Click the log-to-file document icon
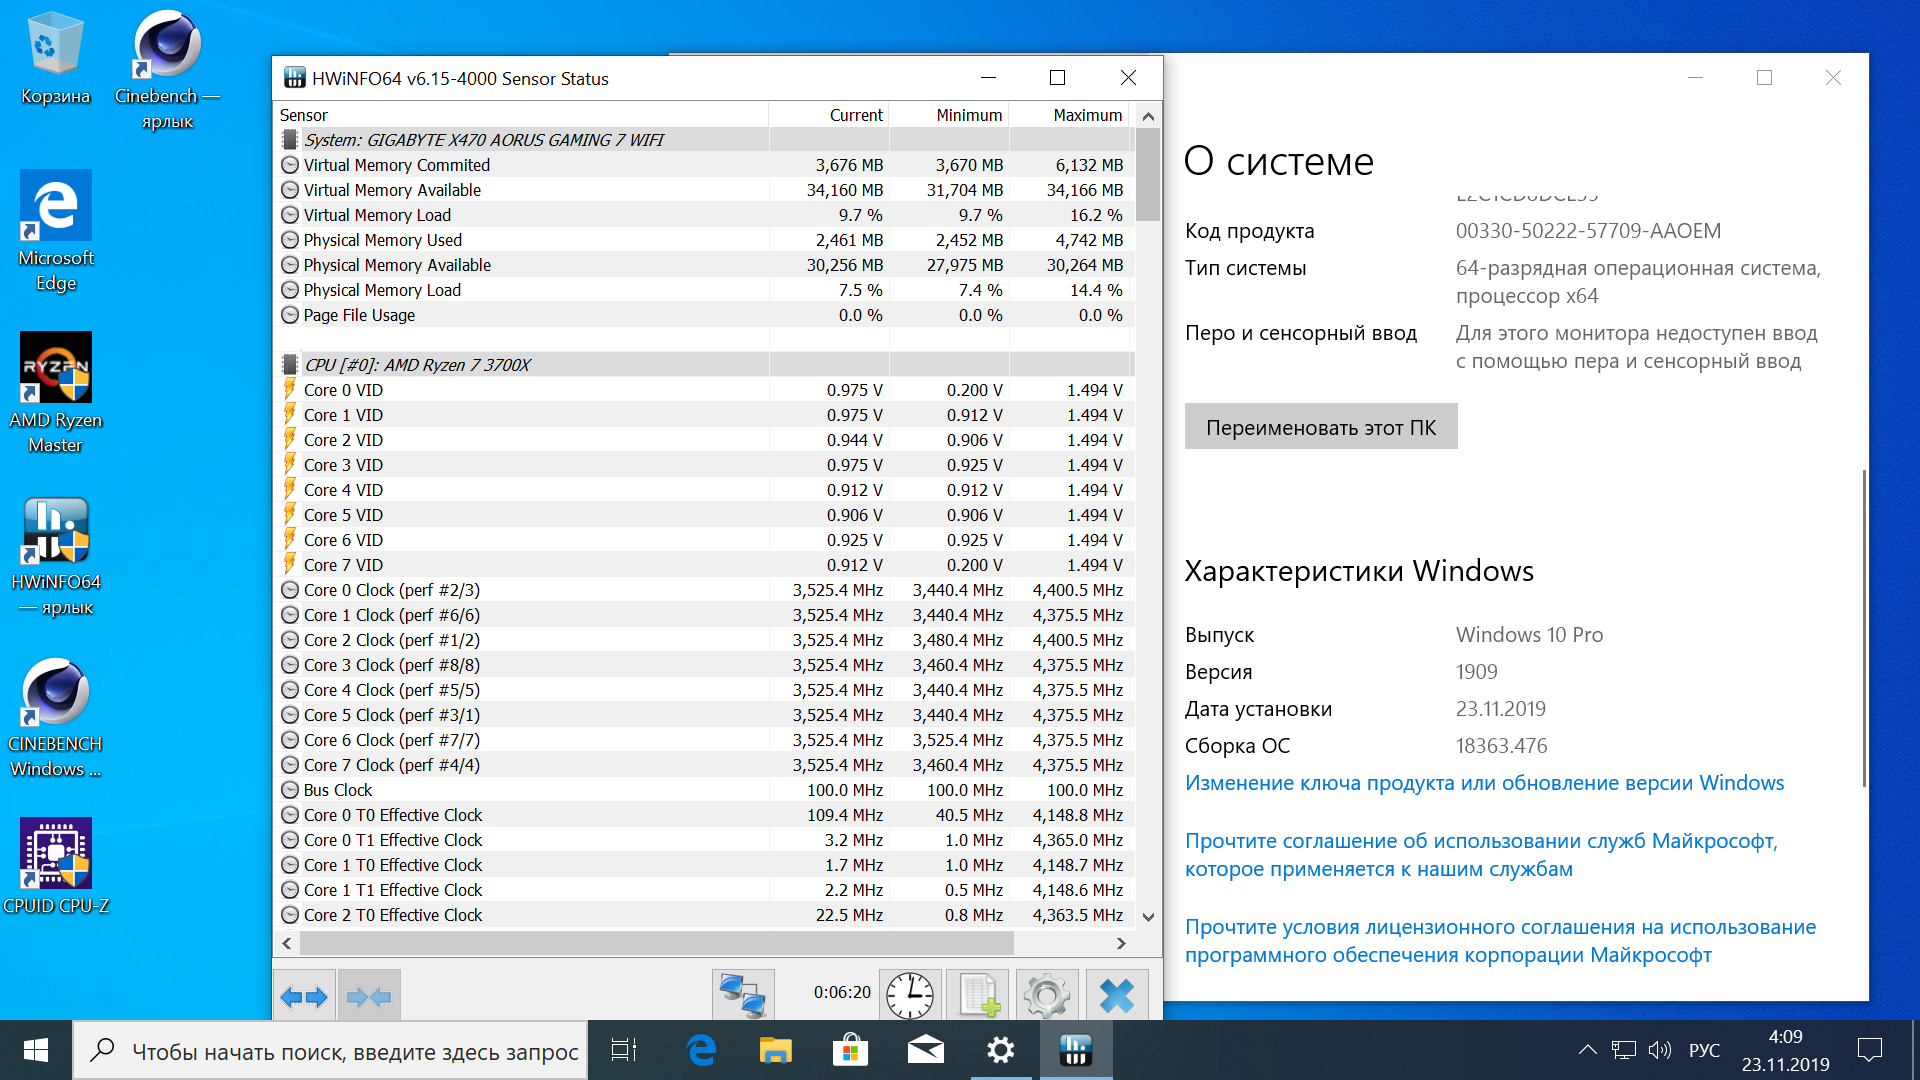The height and width of the screenshot is (1080, 1920). tap(978, 996)
